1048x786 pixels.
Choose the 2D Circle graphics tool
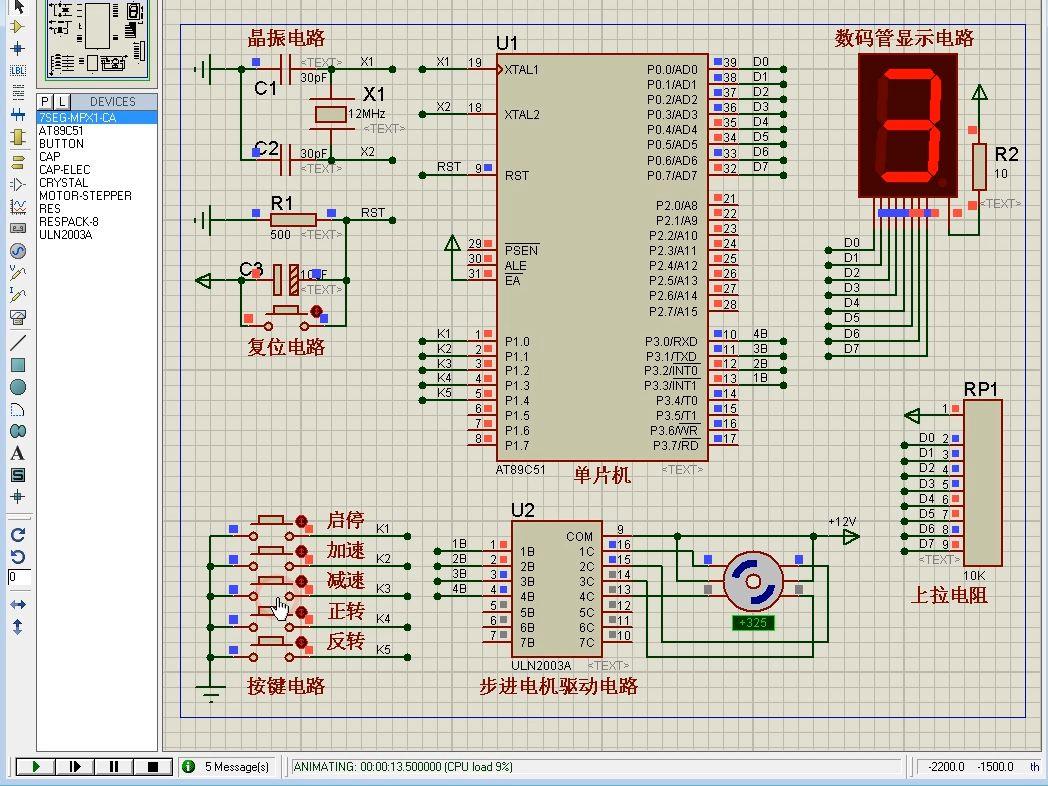click(x=18, y=387)
